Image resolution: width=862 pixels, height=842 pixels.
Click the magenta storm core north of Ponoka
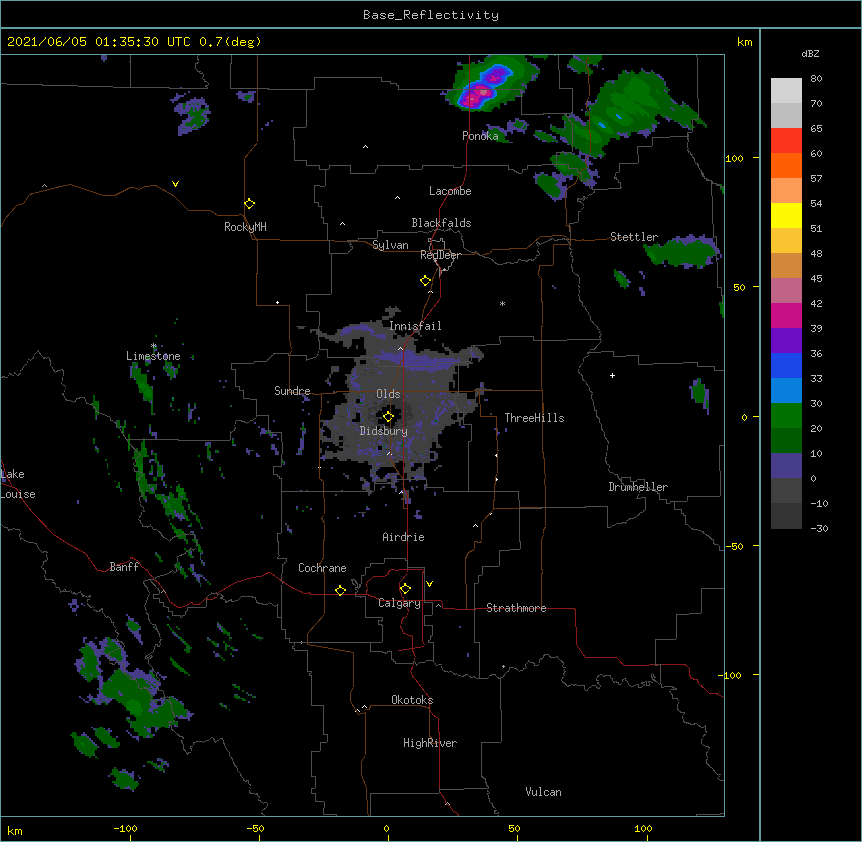tap(477, 95)
